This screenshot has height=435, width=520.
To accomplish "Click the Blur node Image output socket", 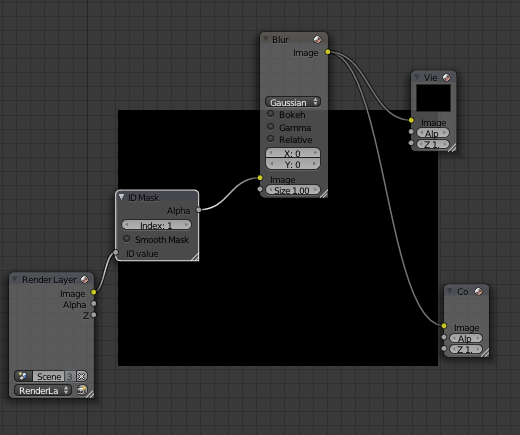I will pyautogui.click(x=328, y=52).
